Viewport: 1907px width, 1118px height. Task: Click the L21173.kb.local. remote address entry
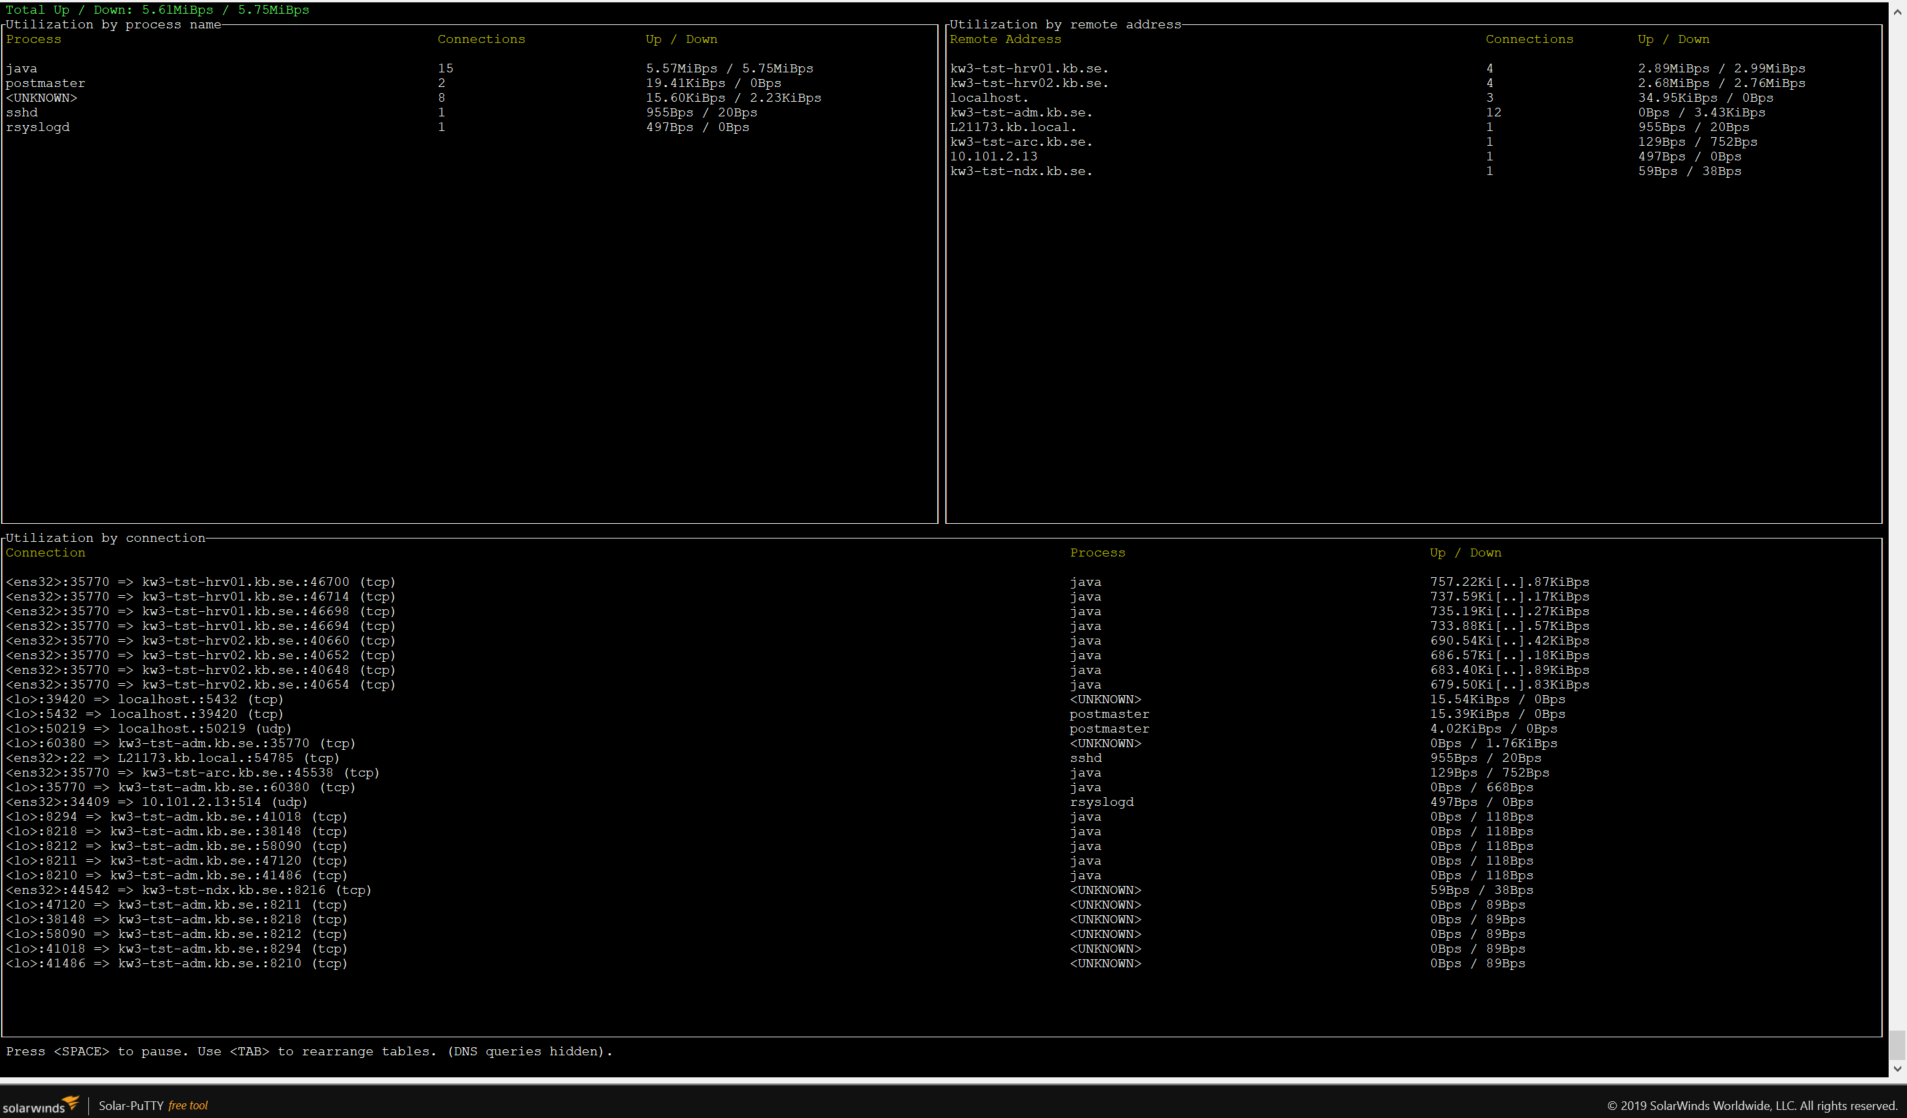pyautogui.click(x=1013, y=128)
